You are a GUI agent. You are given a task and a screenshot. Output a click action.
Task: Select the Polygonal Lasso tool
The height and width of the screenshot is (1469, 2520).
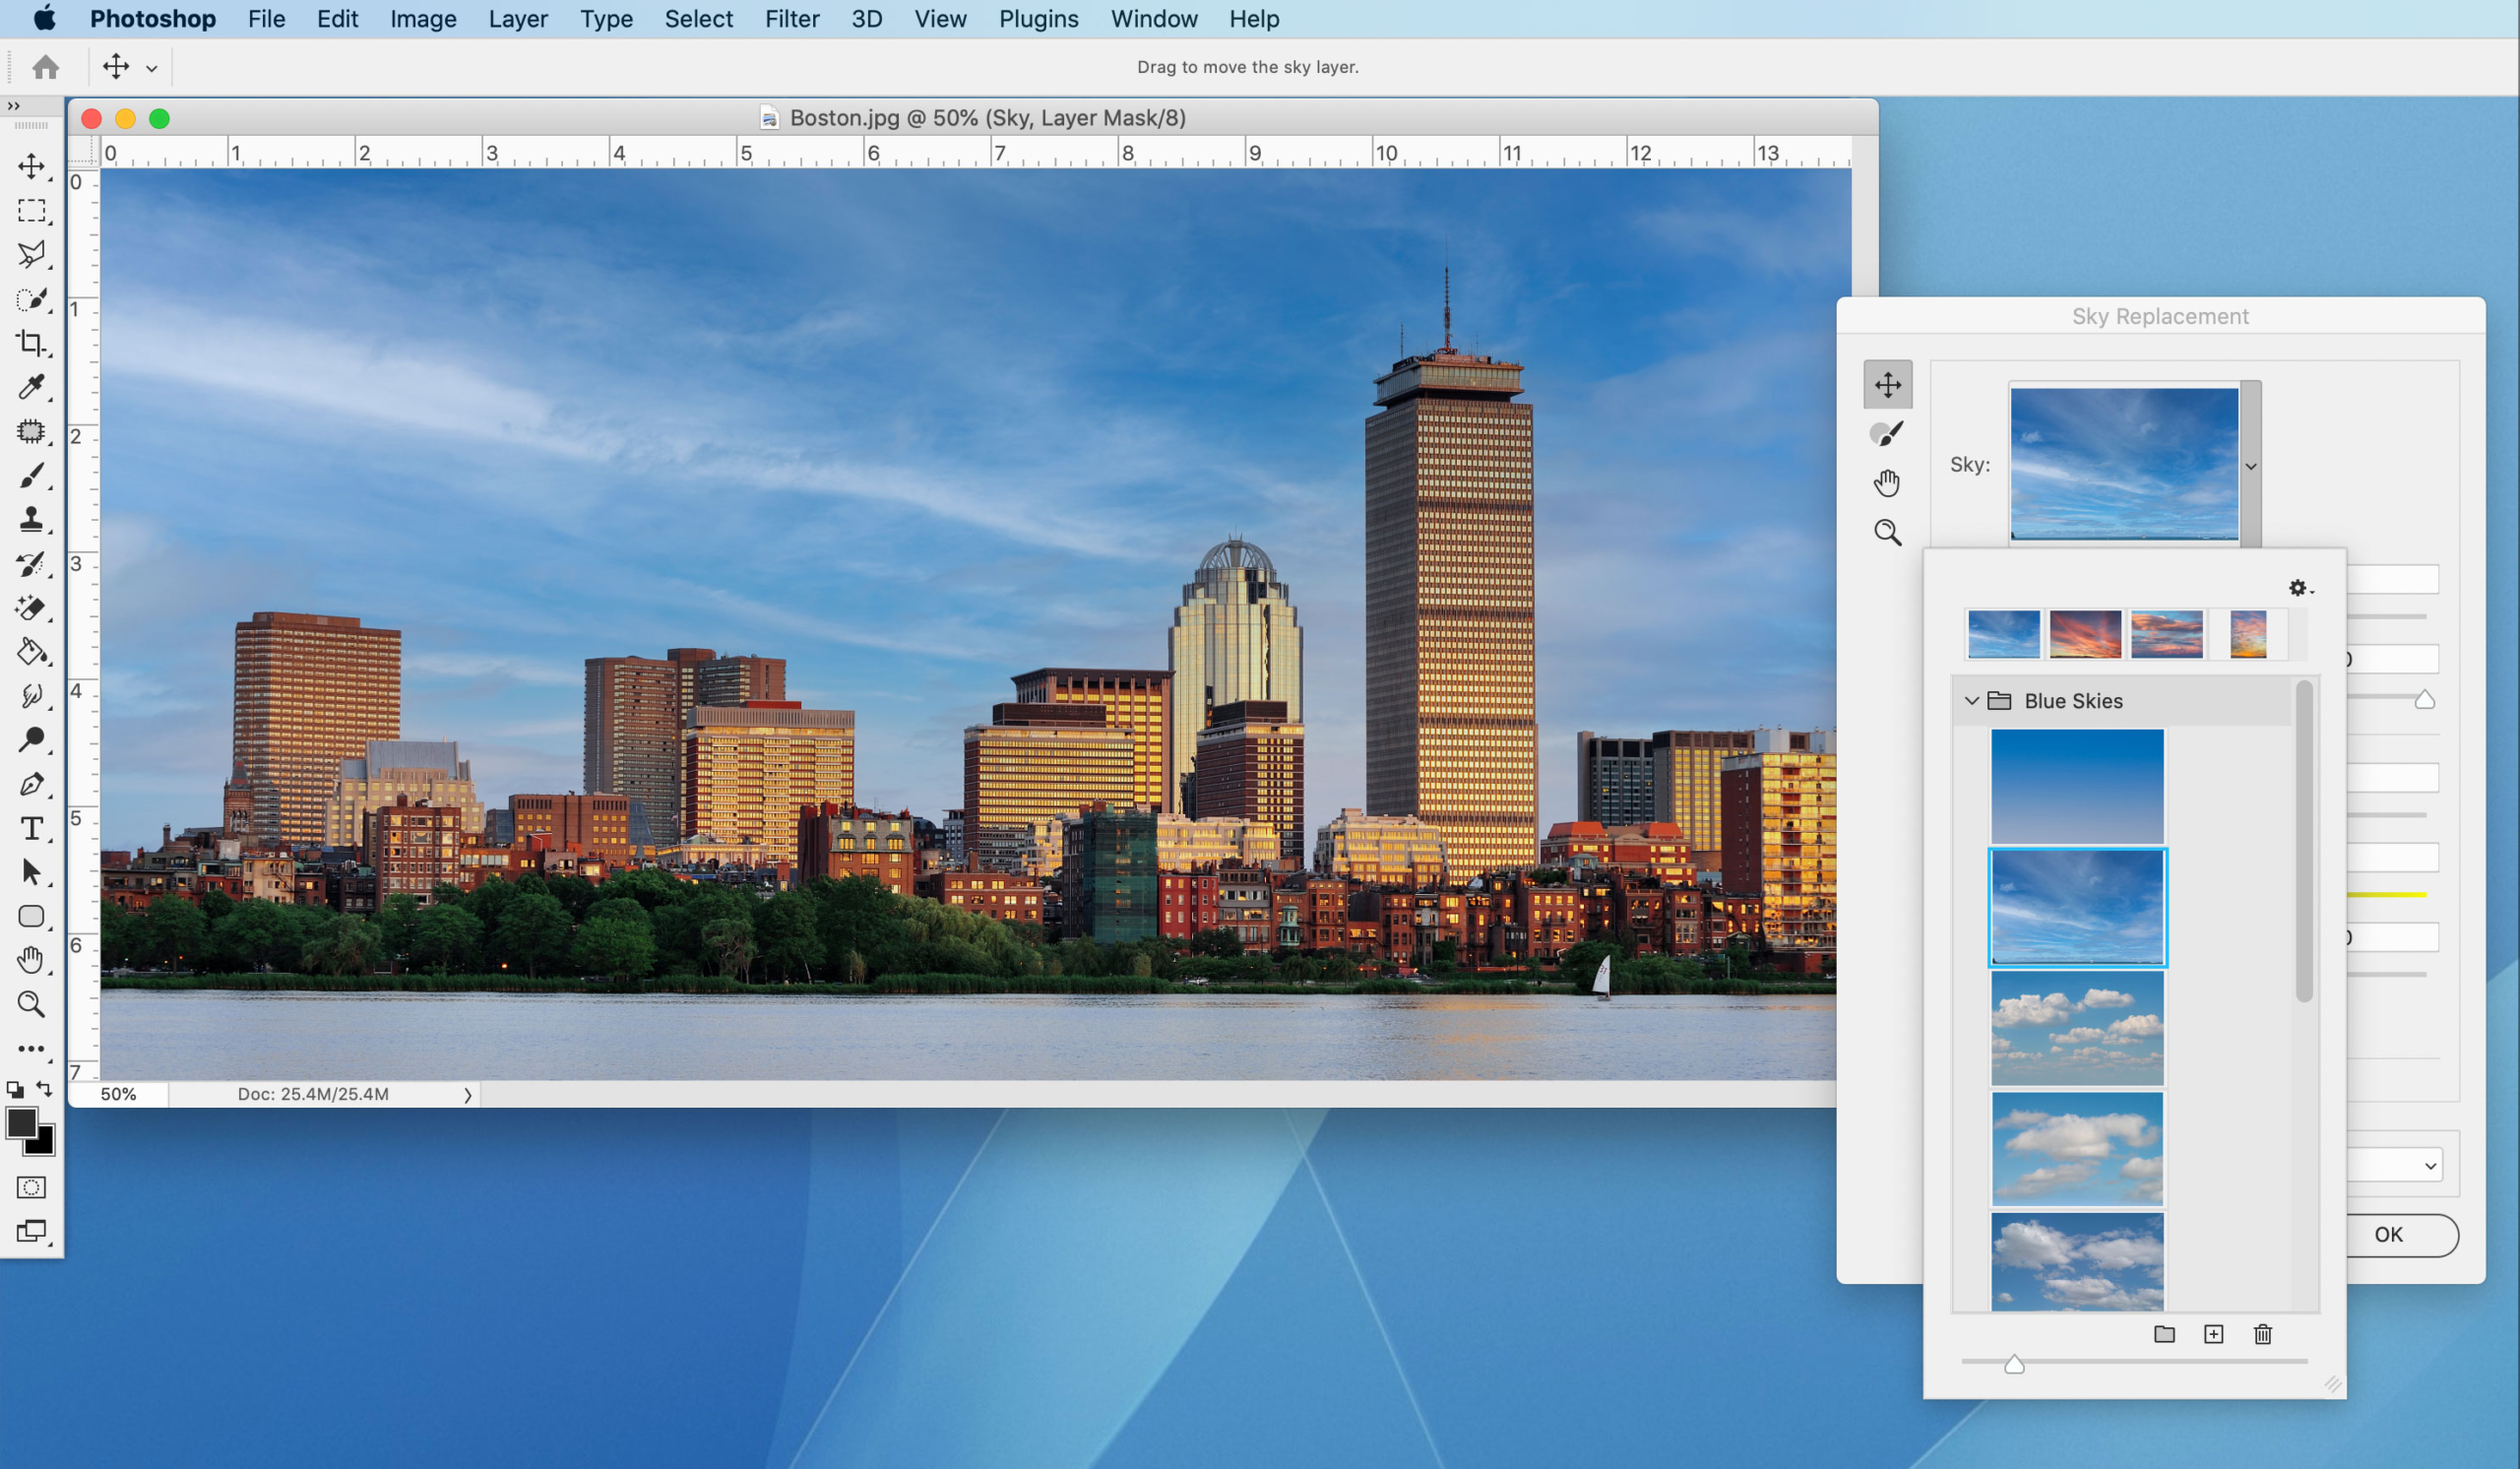click(x=31, y=254)
